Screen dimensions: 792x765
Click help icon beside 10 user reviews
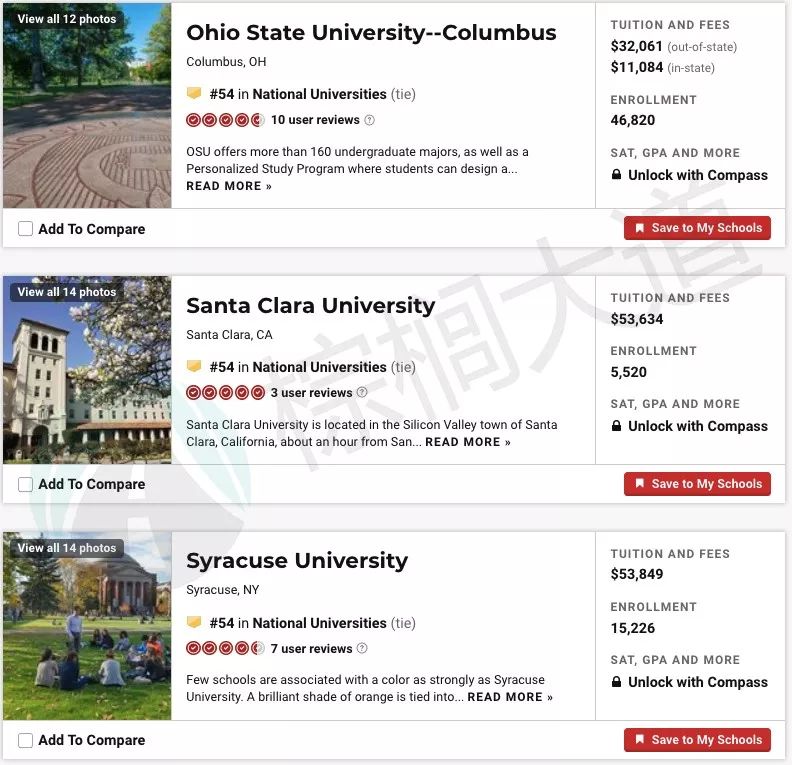(370, 120)
